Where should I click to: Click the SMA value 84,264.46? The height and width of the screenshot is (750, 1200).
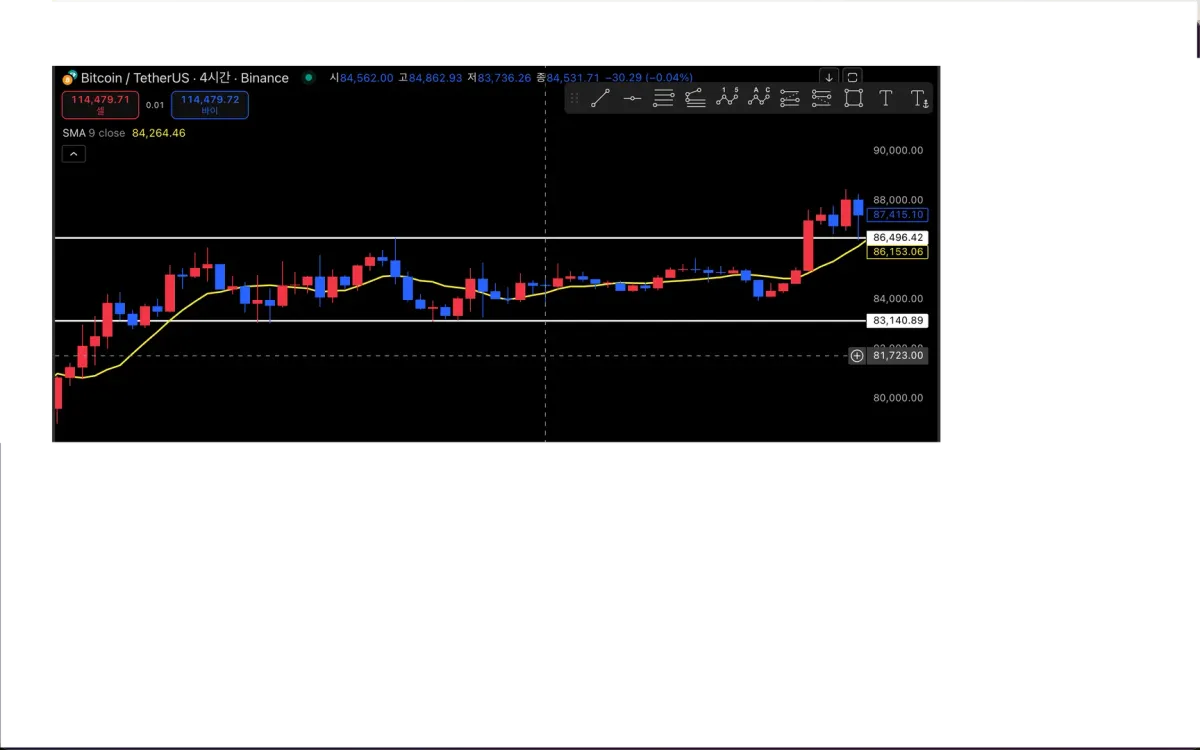point(159,133)
